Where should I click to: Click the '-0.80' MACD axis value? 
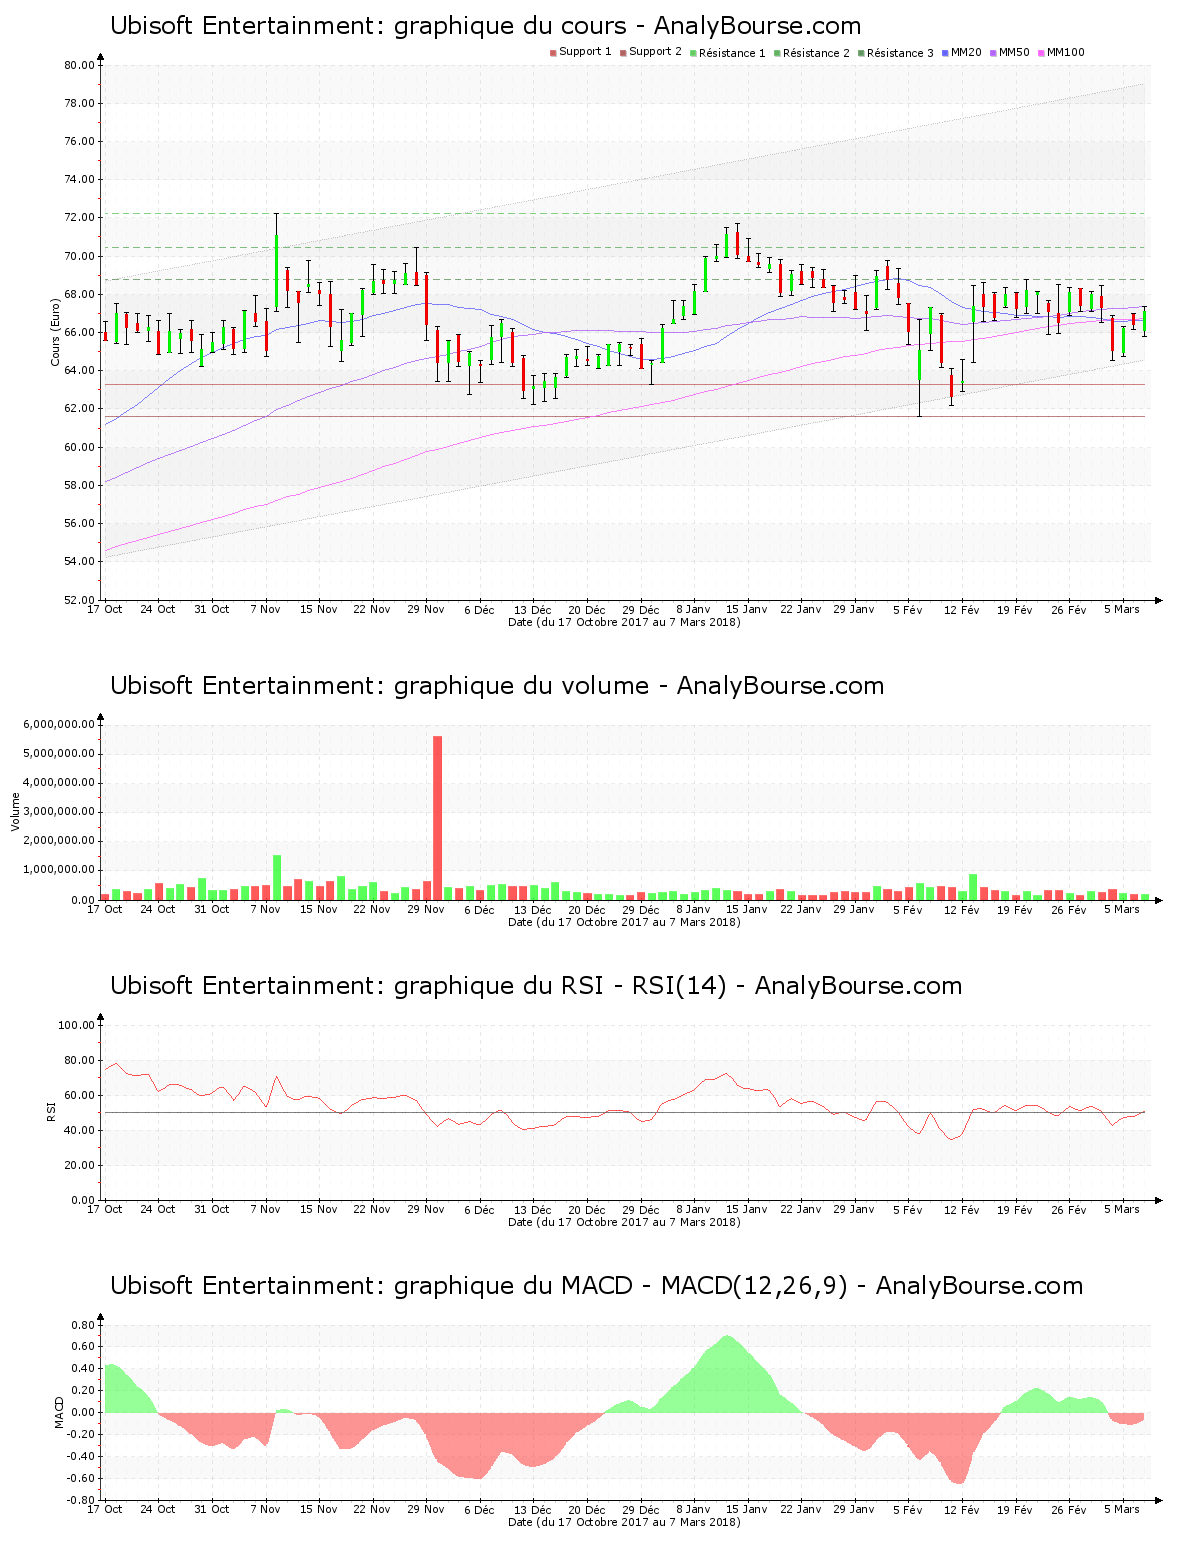tap(82, 1500)
